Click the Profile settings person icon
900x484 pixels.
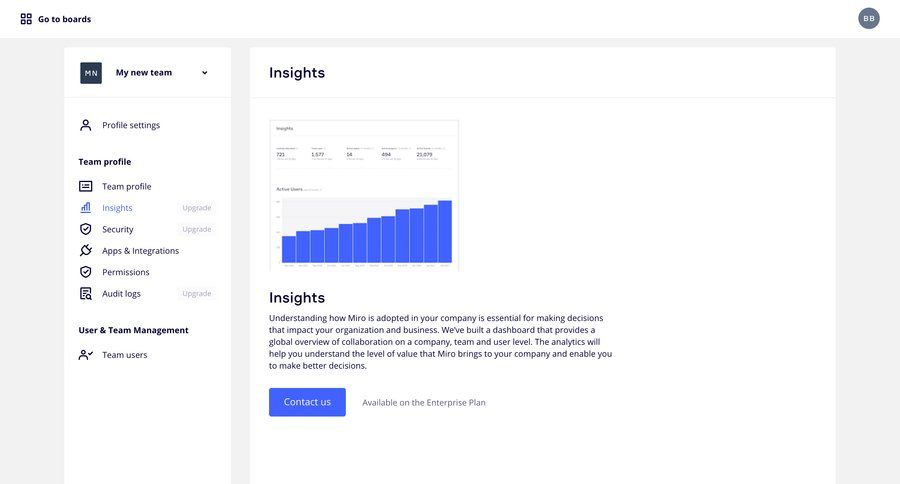[x=86, y=125]
